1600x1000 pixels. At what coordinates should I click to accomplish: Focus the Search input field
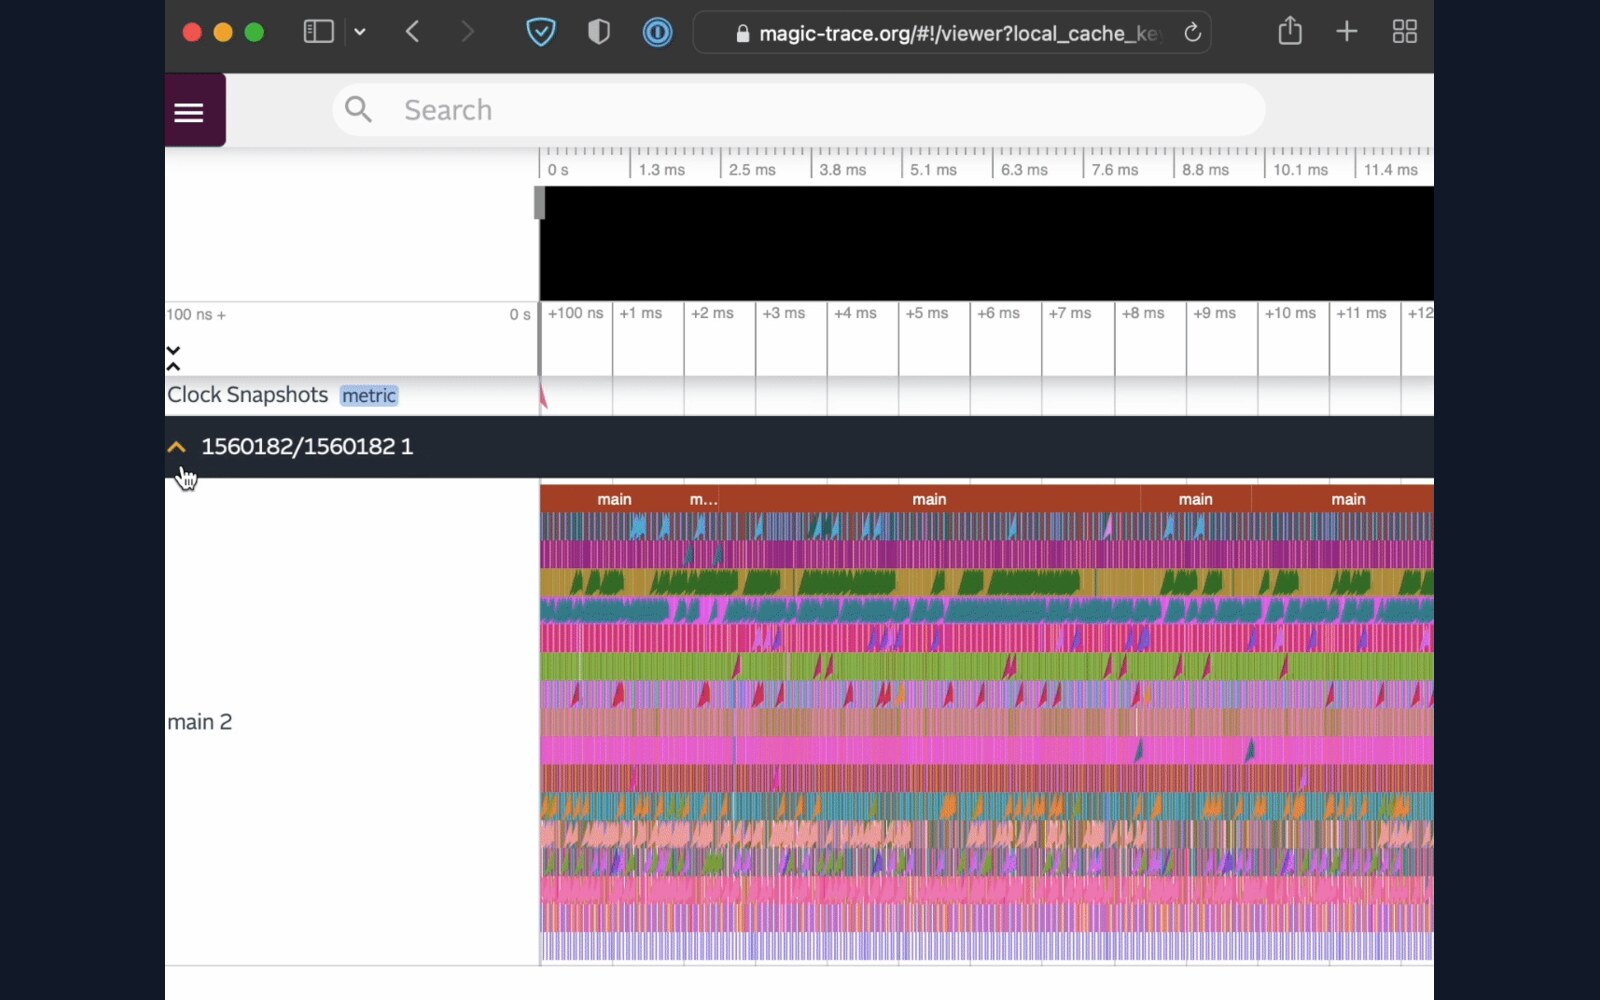pos(798,110)
